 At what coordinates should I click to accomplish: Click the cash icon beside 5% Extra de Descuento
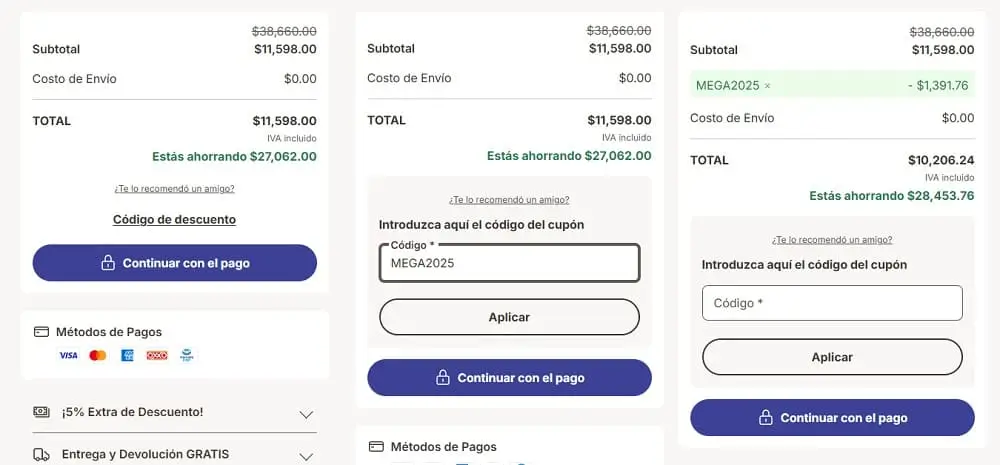click(x=41, y=412)
